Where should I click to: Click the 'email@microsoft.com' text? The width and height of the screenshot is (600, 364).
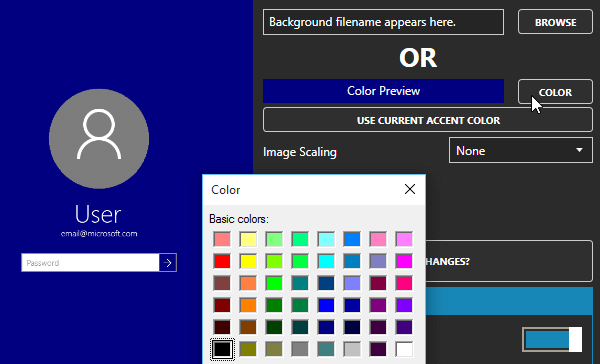pyautogui.click(x=99, y=233)
